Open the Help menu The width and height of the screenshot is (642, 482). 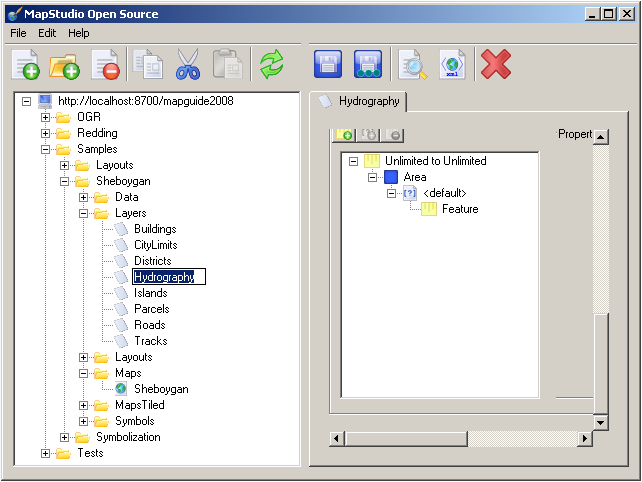pyautogui.click(x=78, y=33)
